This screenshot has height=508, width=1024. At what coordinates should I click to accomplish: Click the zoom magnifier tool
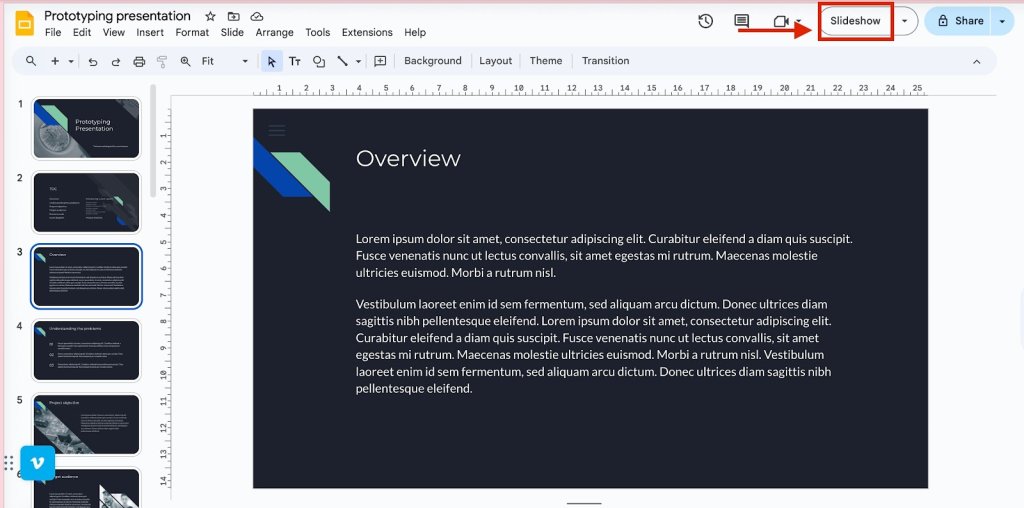[x=185, y=61]
